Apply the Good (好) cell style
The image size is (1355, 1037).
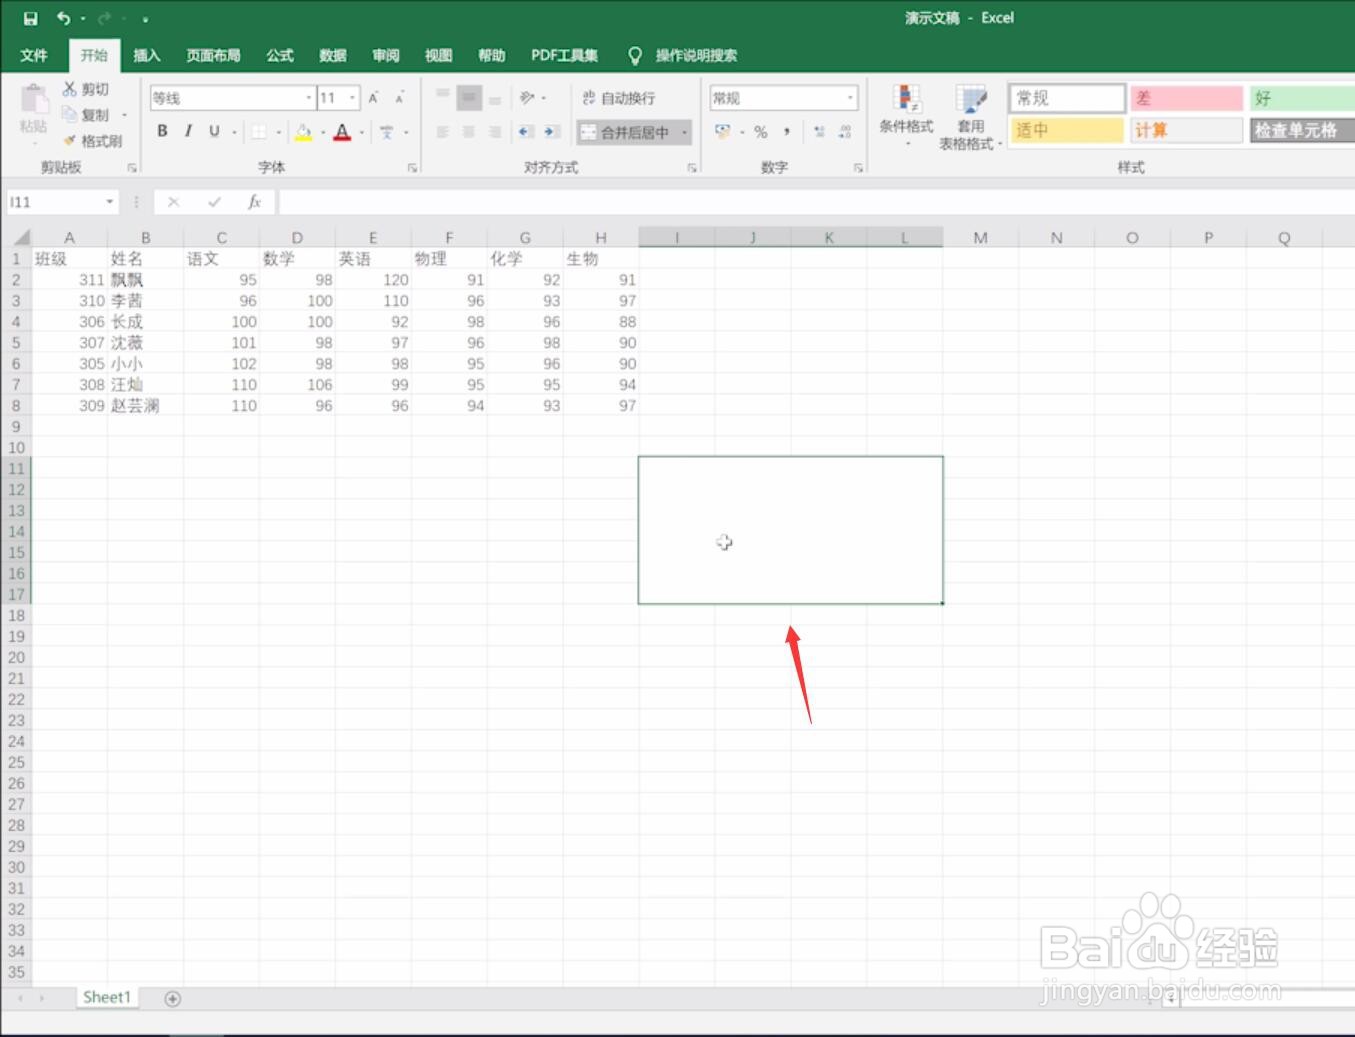(1302, 98)
